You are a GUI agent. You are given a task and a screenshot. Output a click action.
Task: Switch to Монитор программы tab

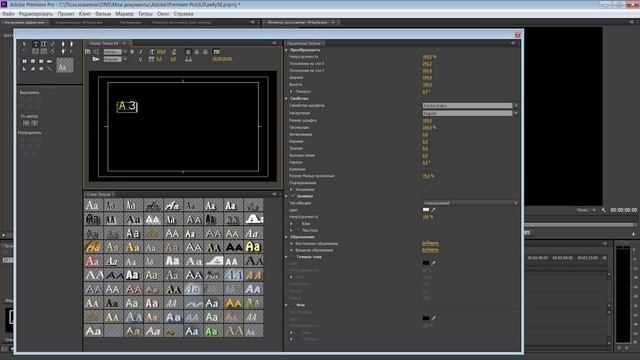point(298,22)
